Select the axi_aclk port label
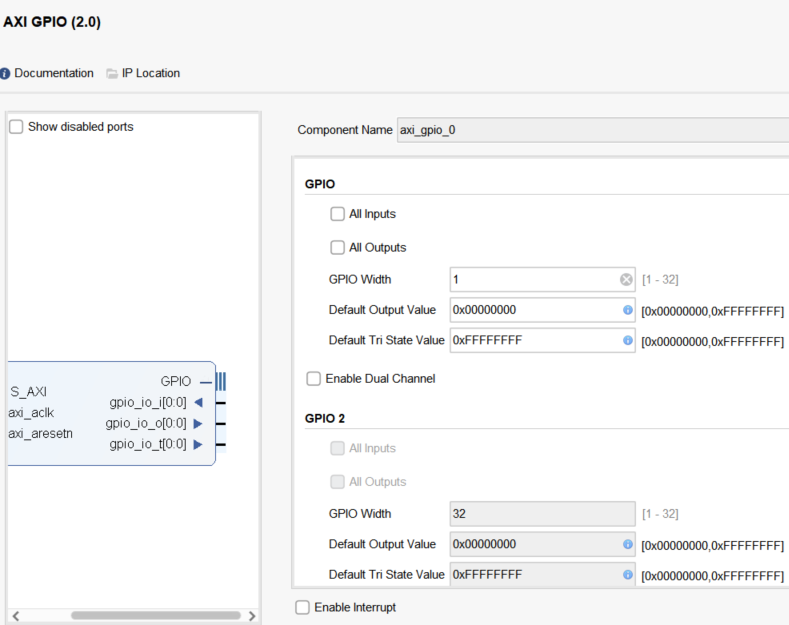789x625 pixels. point(31,413)
